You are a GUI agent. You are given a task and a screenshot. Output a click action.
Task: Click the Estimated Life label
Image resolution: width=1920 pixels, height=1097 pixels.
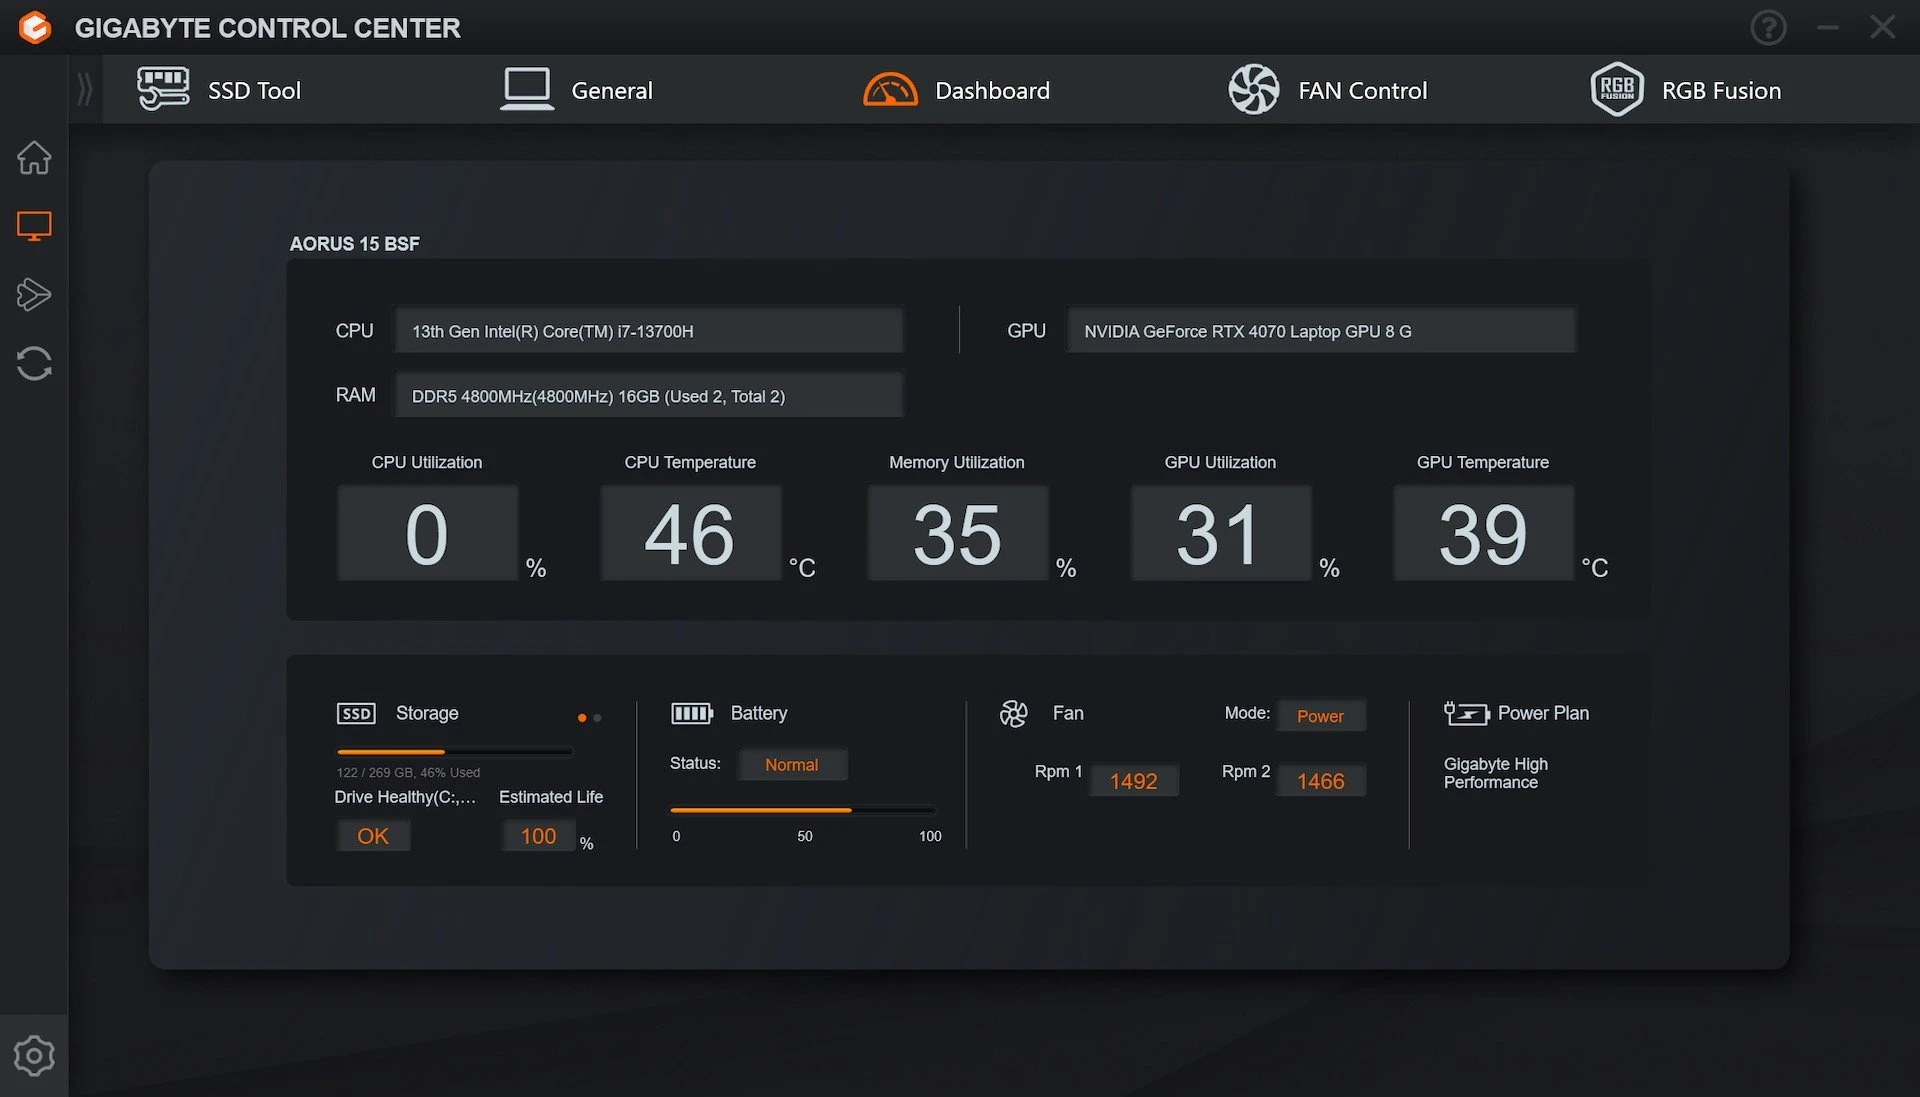click(551, 797)
